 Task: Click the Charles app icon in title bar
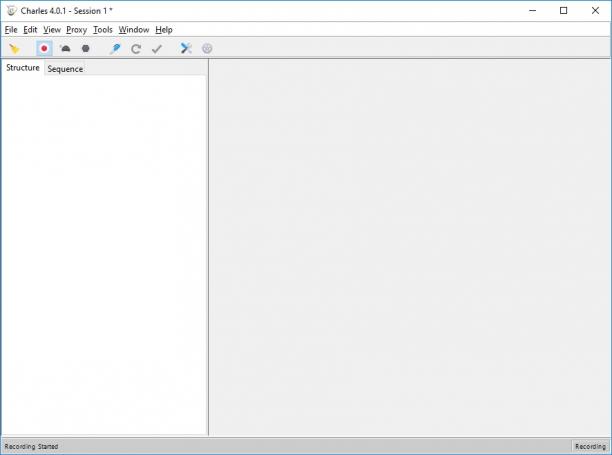[x=12, y=11]
